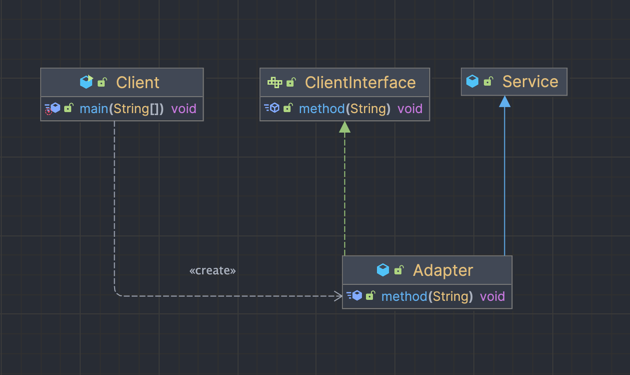Click the public visibility icon next to main(String[])
This screenshot has height=375, width=630.
coord(69,108)
